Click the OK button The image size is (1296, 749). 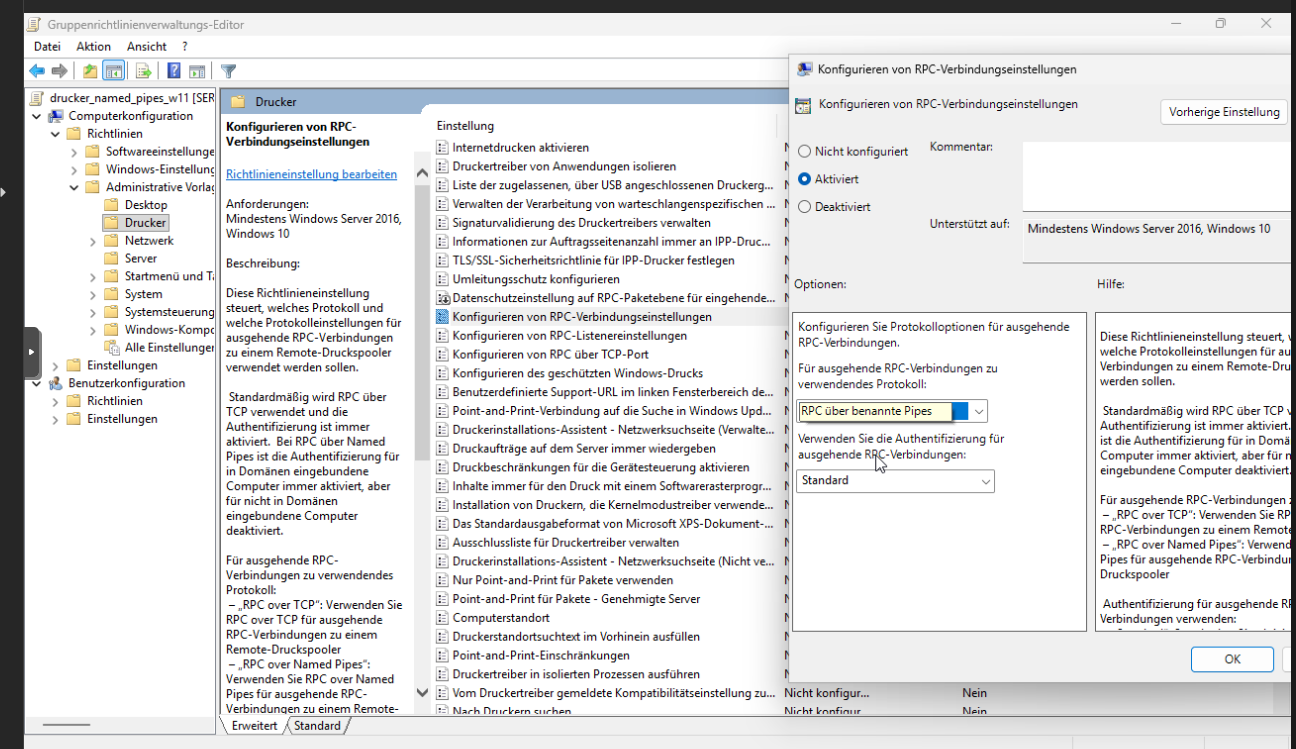click(1232, 659)
